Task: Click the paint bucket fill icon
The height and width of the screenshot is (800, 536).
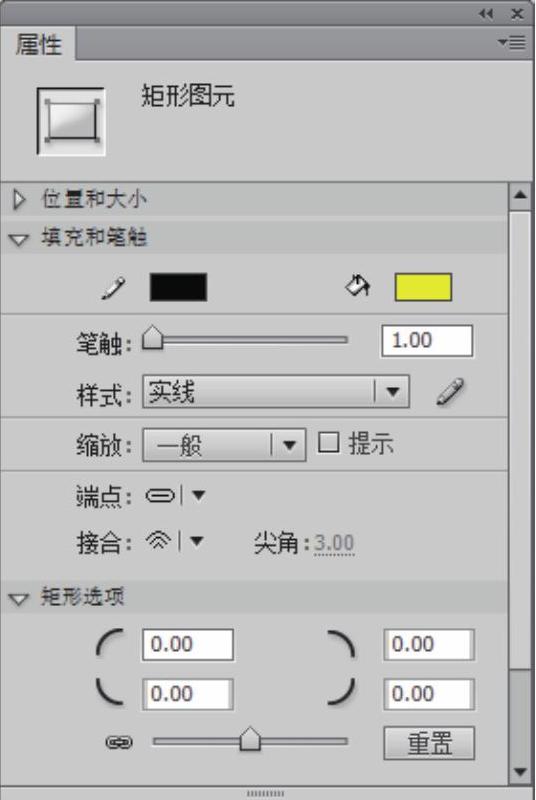Action: click(x=358, y=286)
